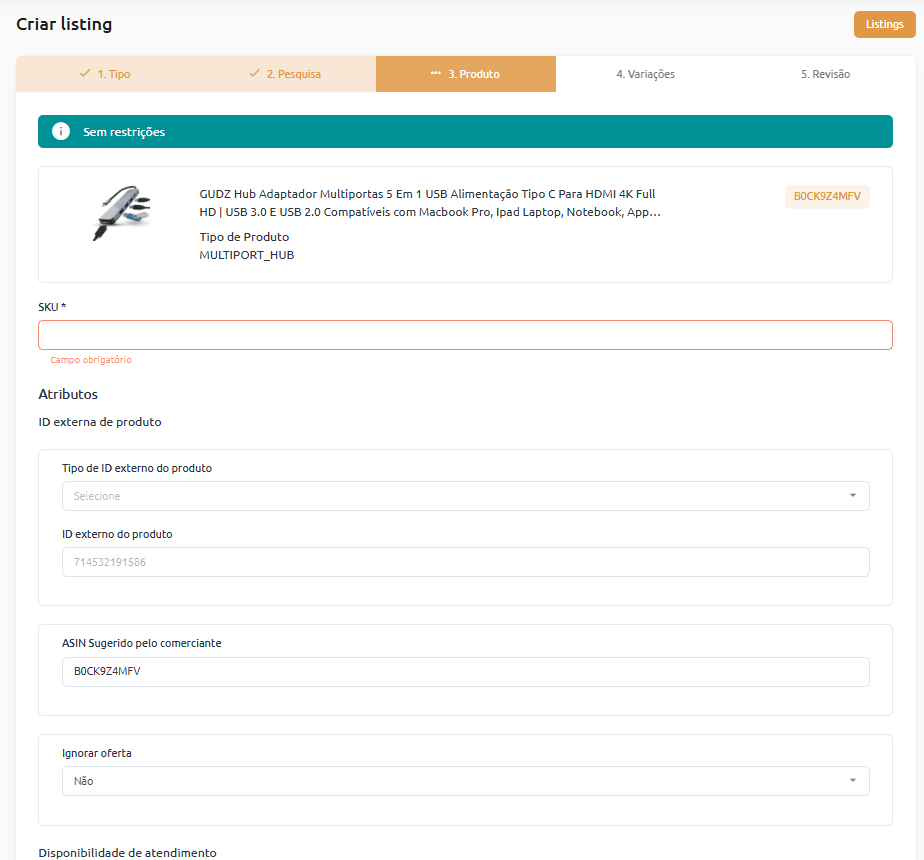Open the 4. Variações step tab
Screen dimensions: 924x860
coord(645,74)
